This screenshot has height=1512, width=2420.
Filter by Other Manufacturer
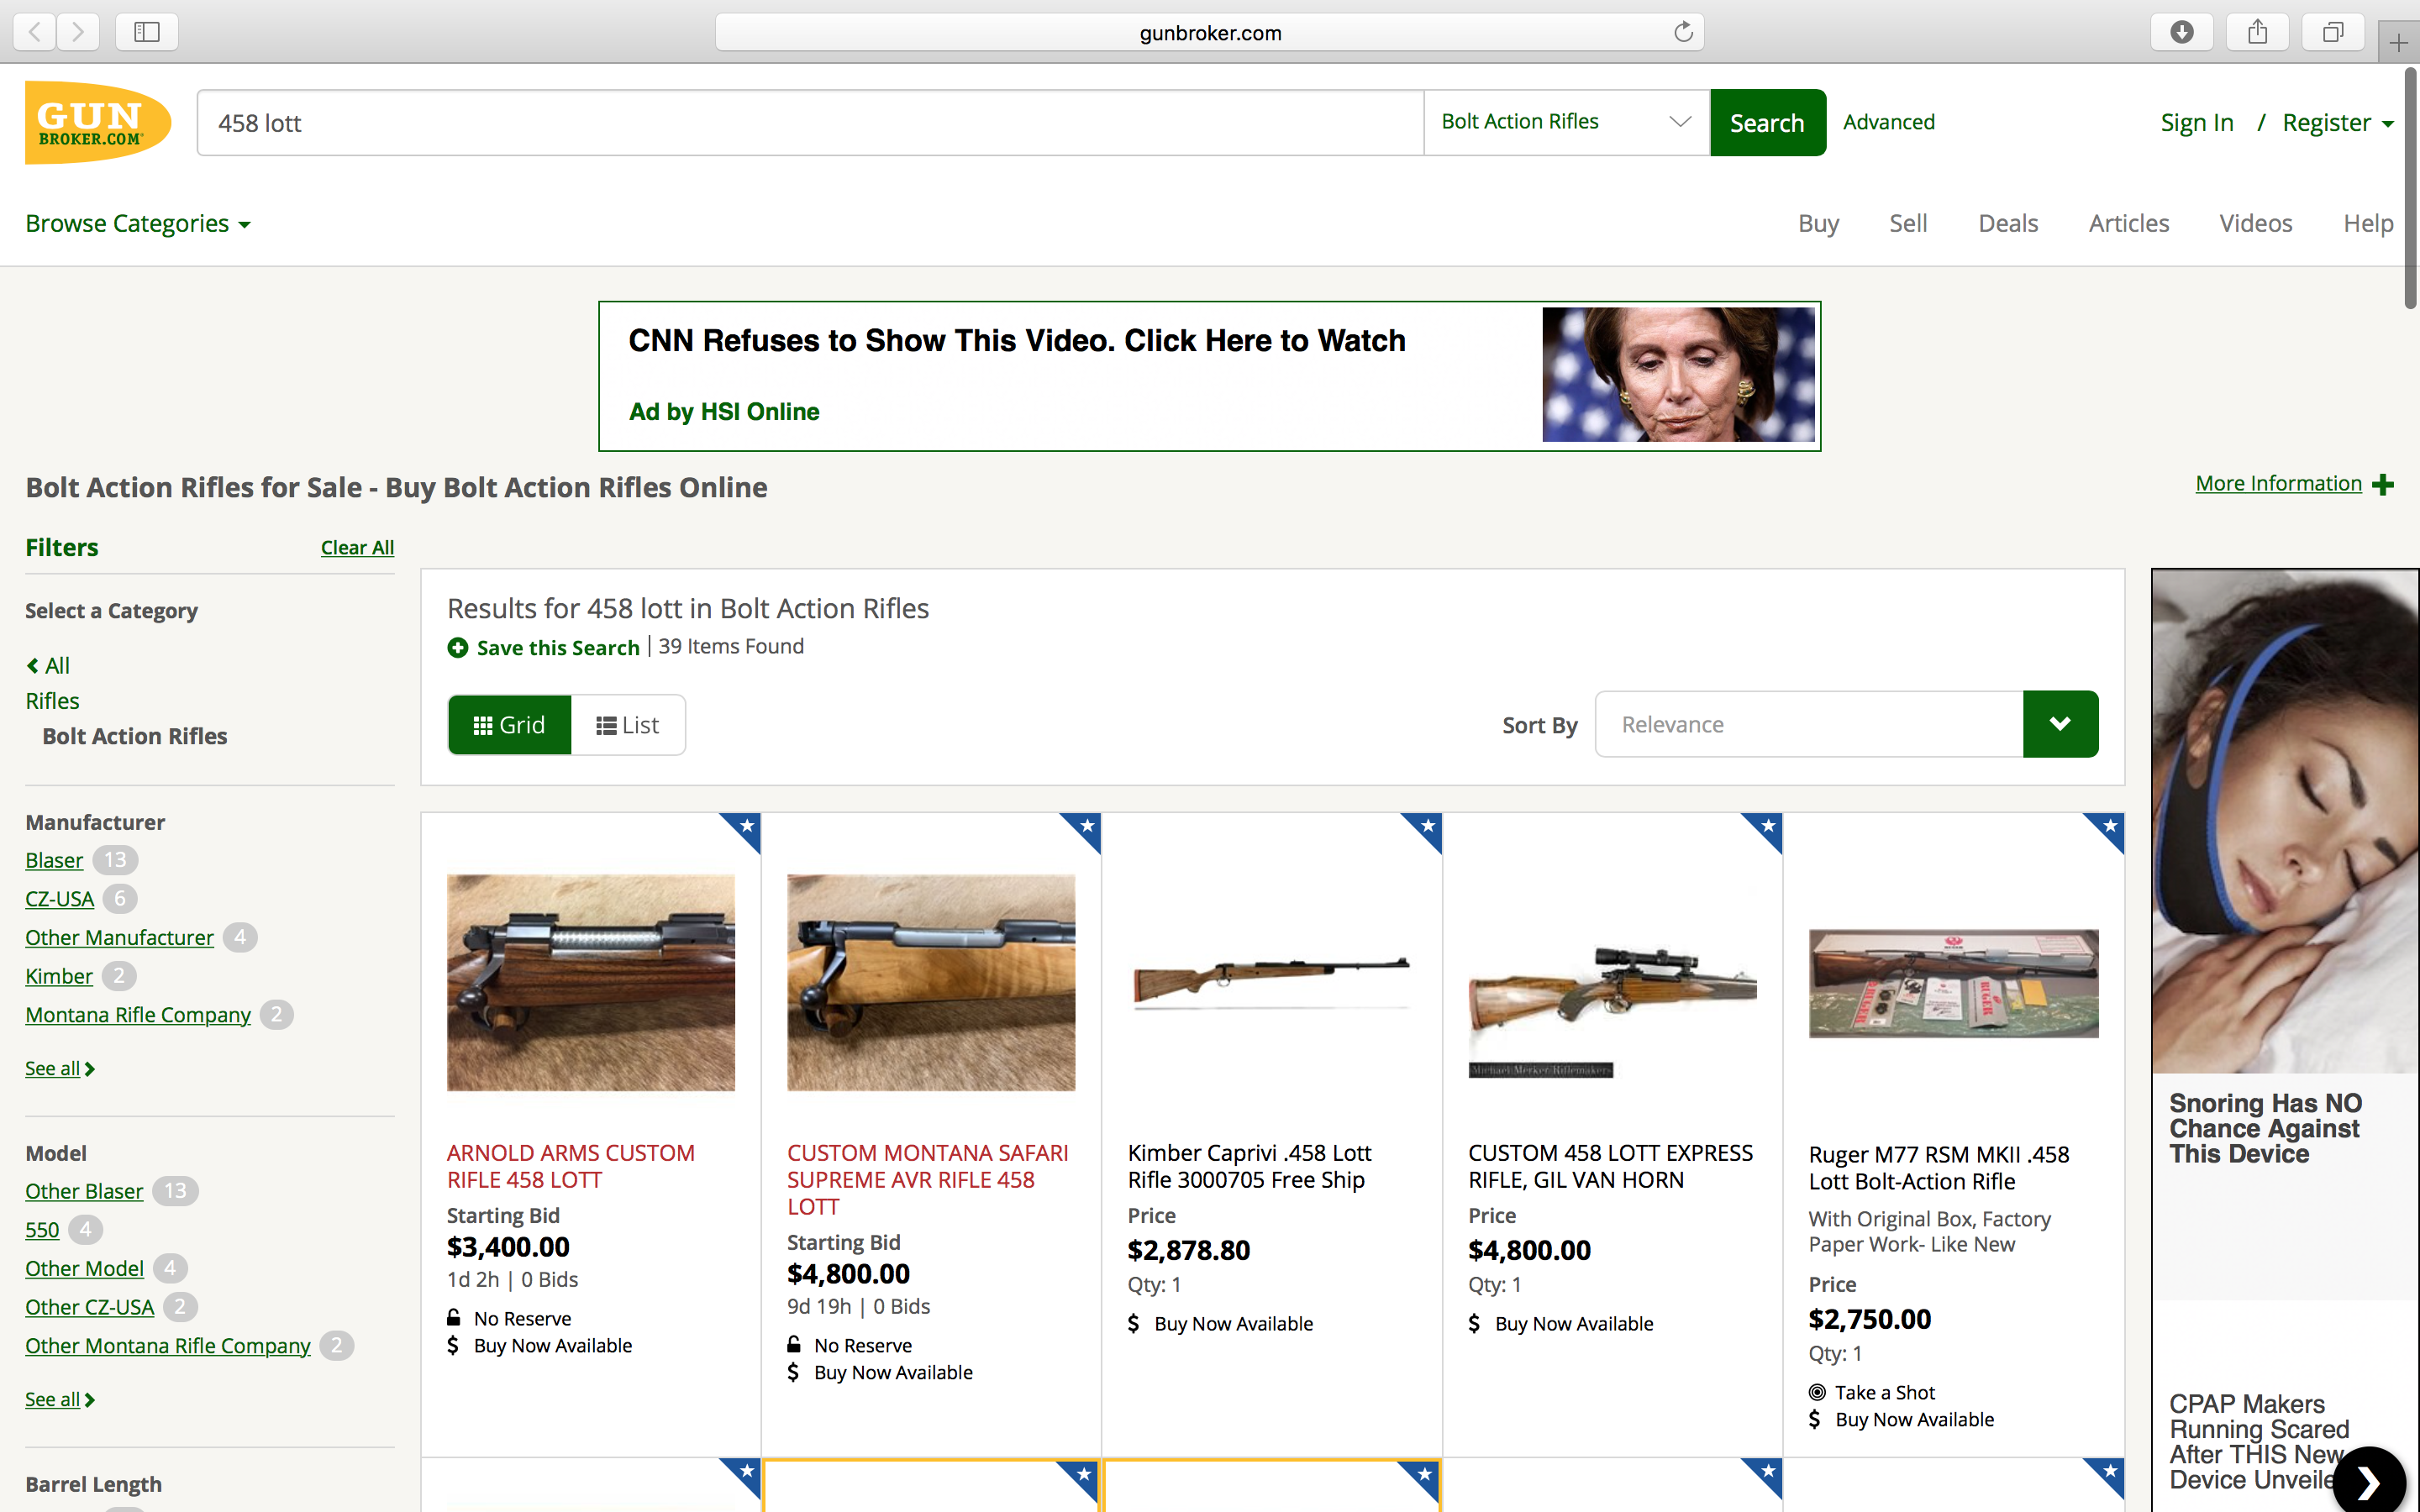coord(119,937)
